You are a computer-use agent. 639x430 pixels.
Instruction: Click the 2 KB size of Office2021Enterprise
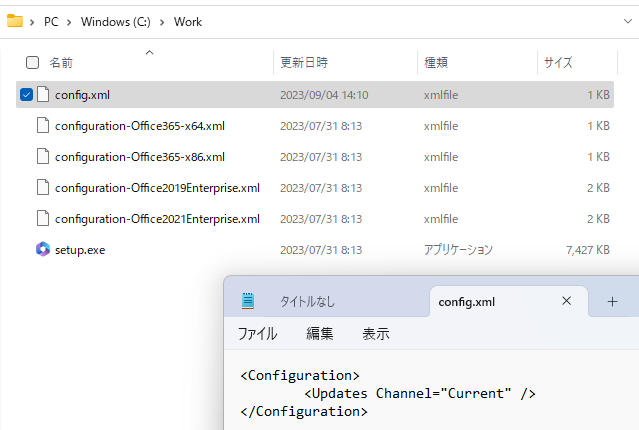click(598, 219)
